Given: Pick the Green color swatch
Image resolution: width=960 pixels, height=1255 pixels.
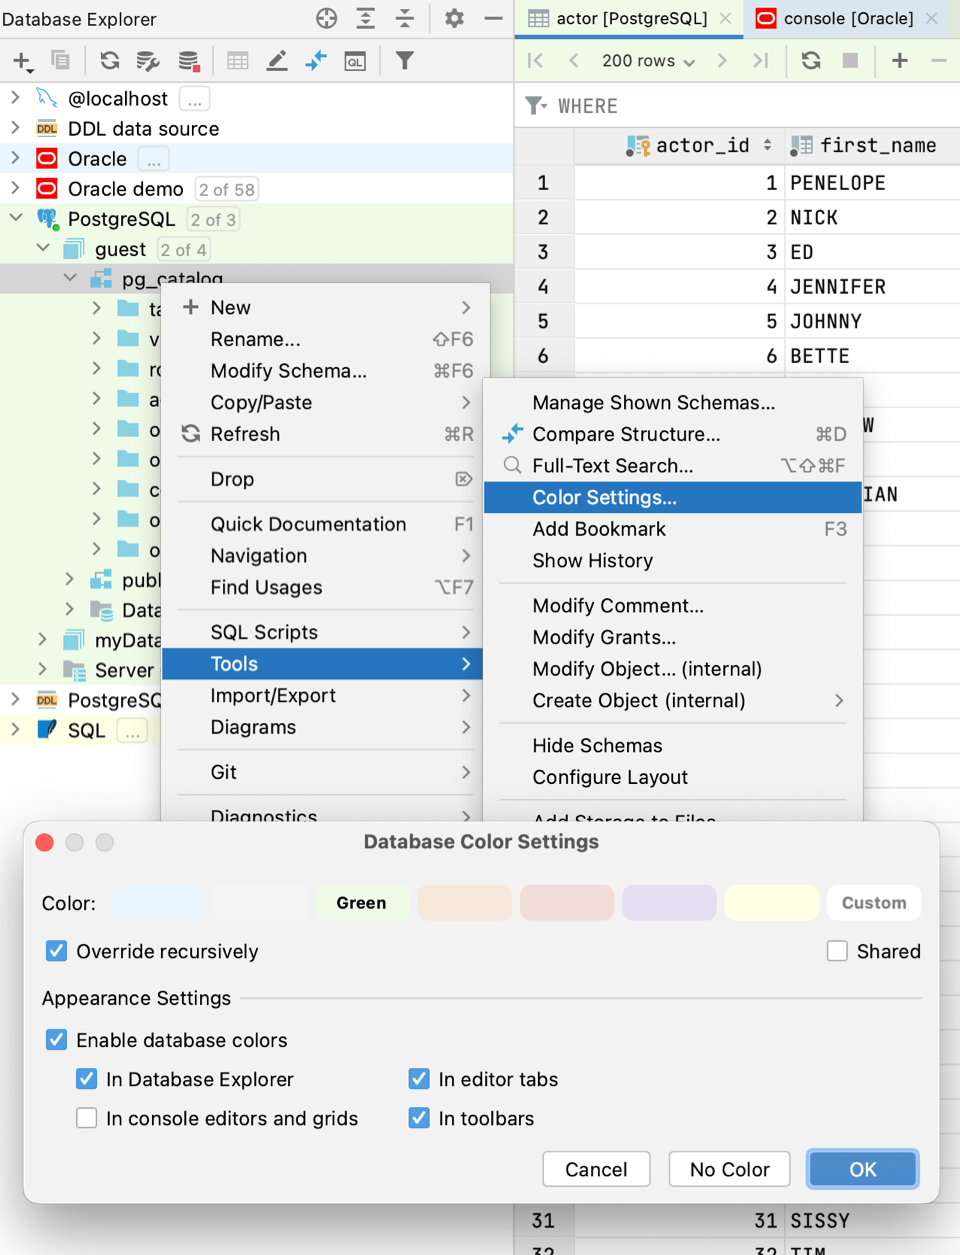Looking at the screenshot, I should (x=361, y=902).
